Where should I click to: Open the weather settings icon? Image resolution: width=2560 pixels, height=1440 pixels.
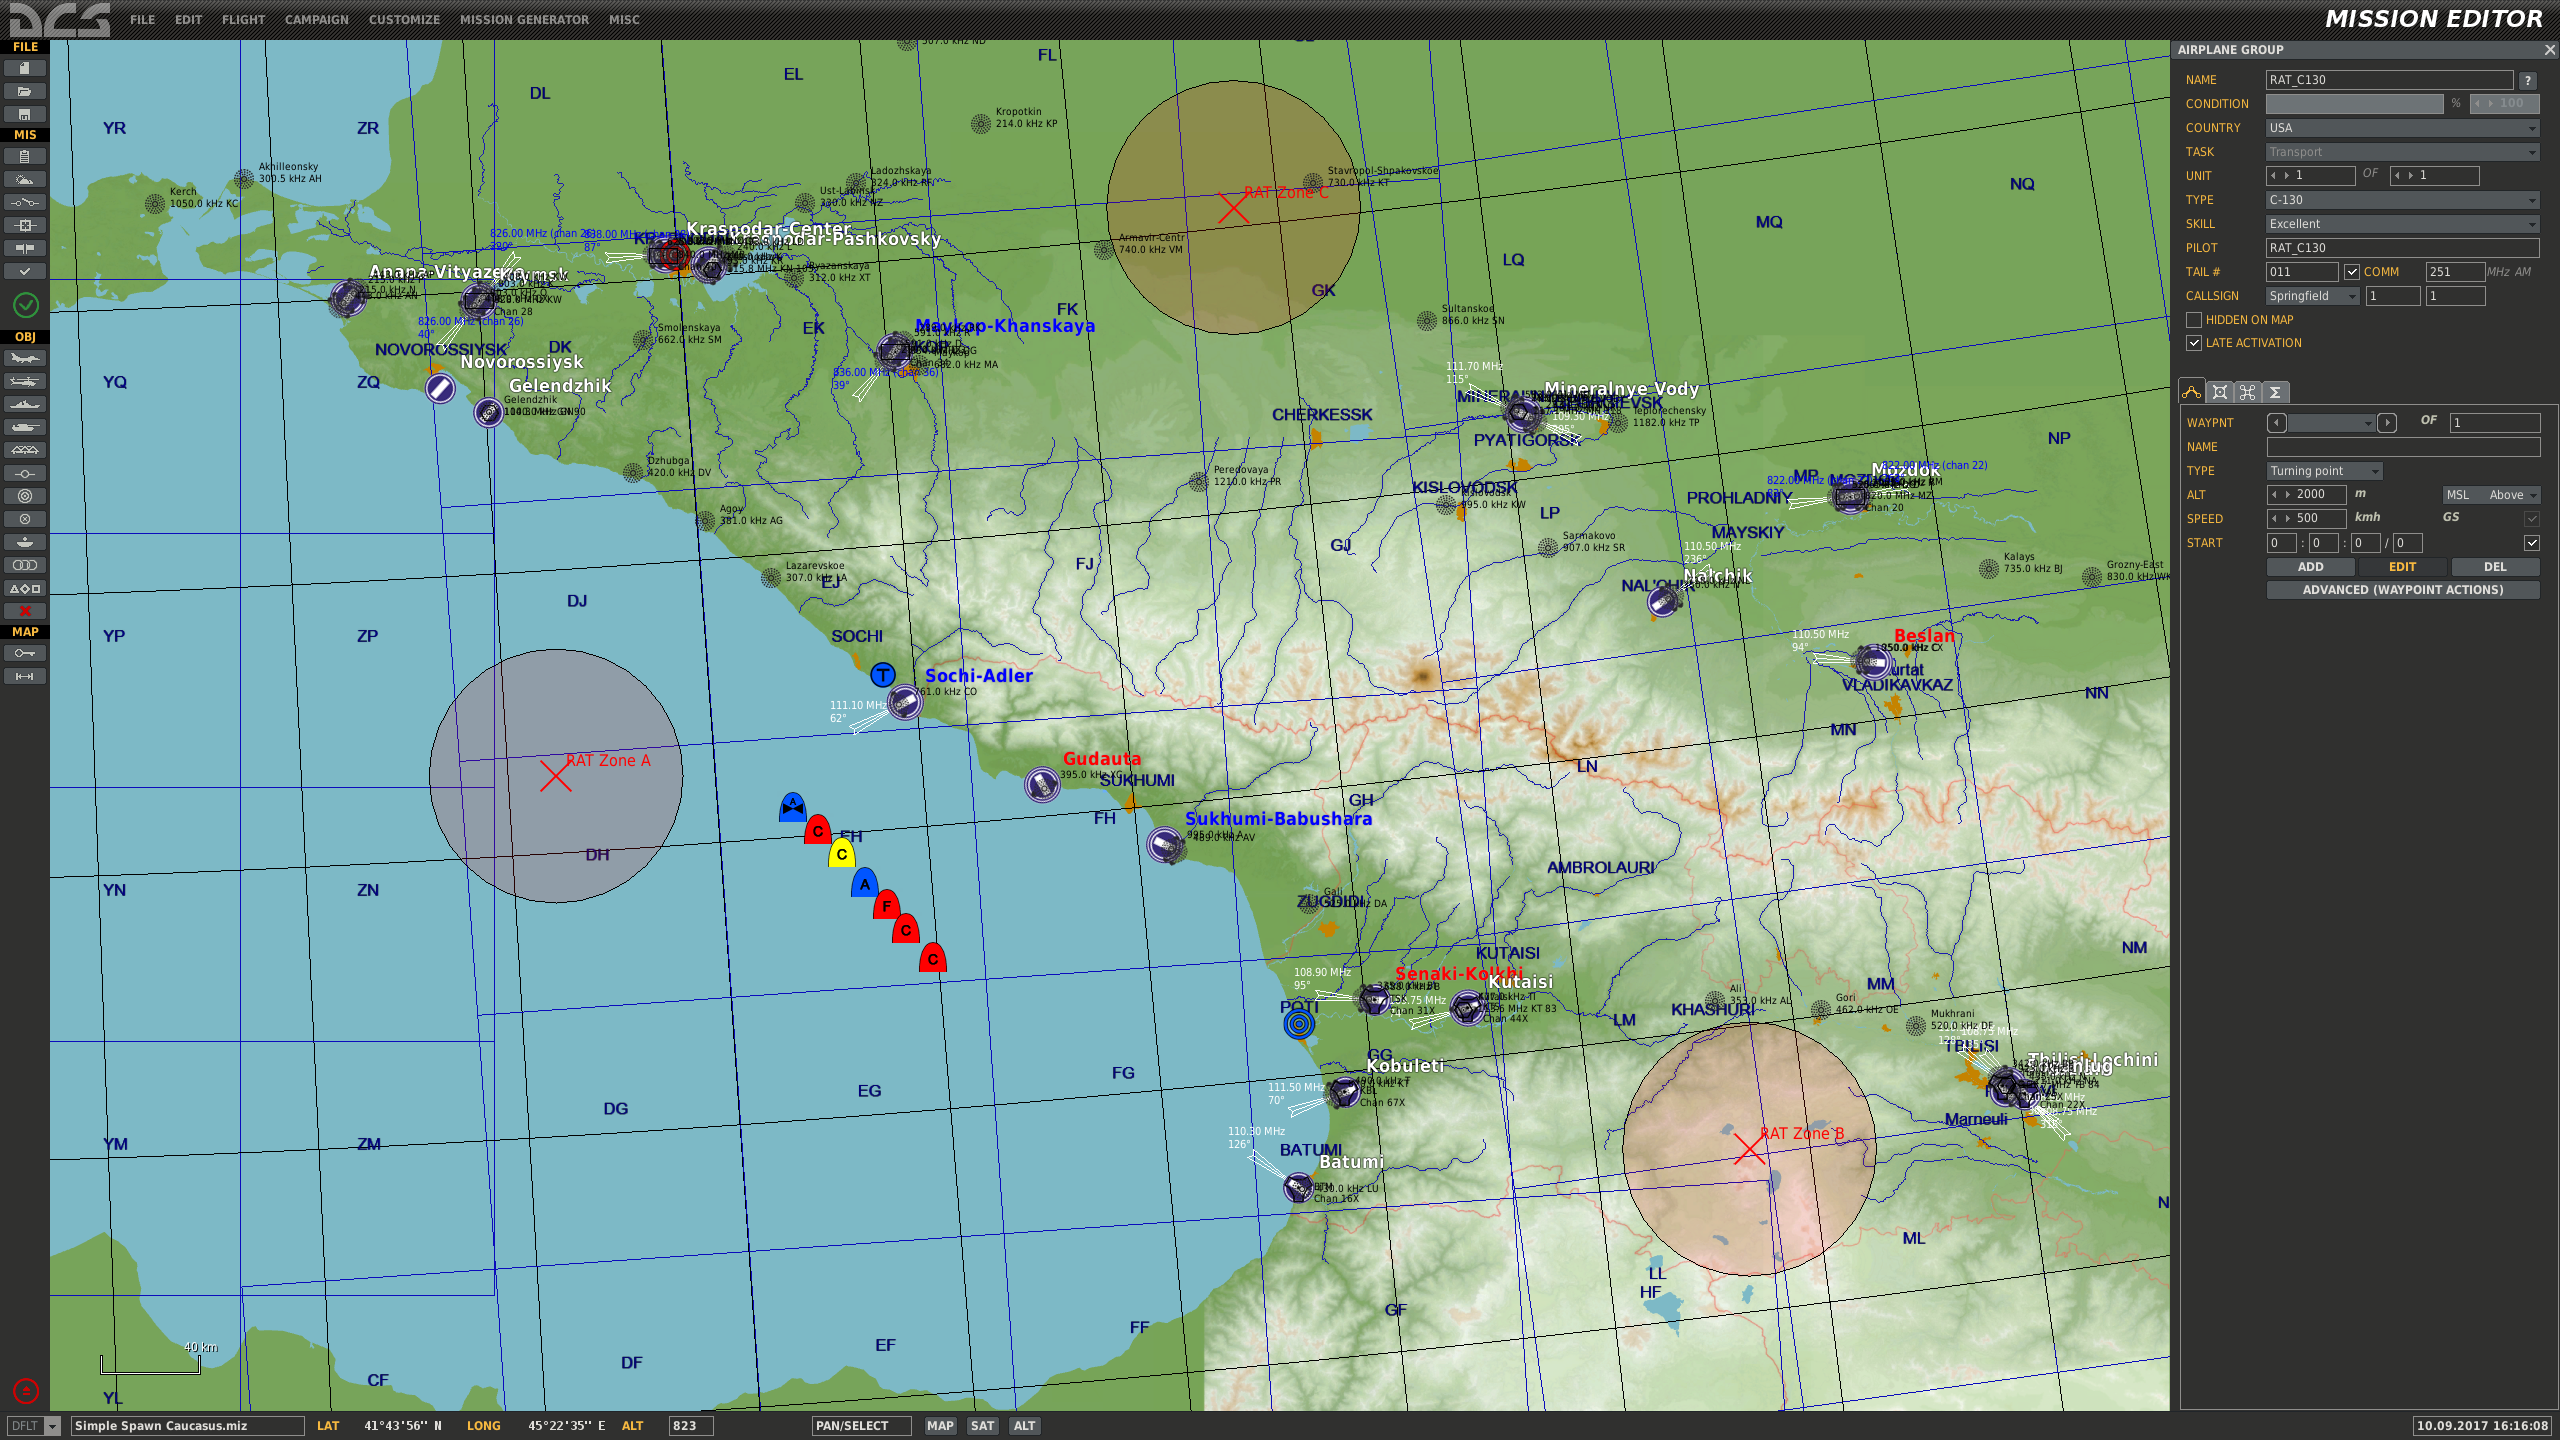point(25,180)
